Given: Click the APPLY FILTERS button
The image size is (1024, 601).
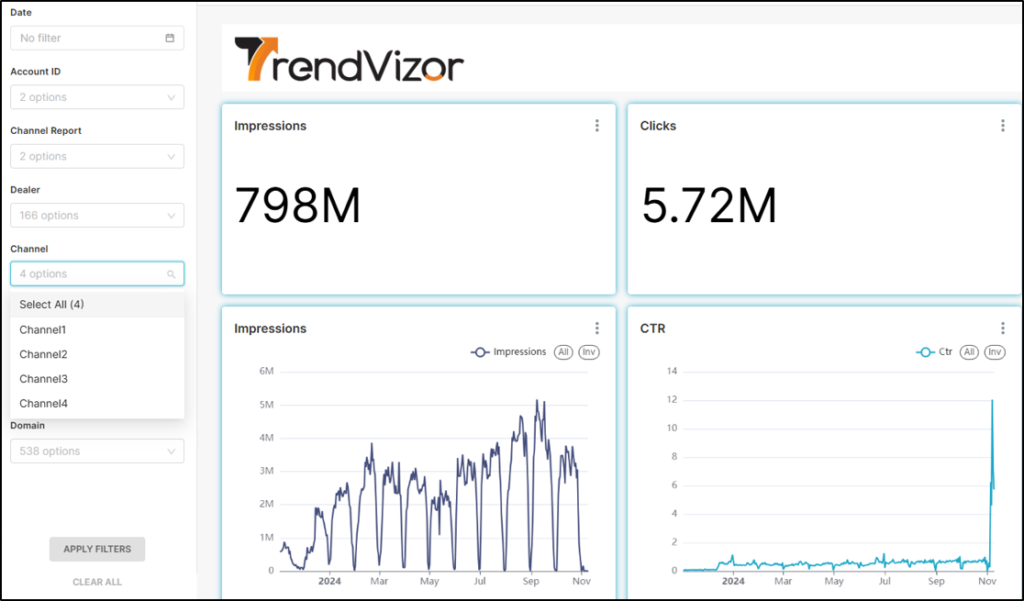Looking at the screenshot, I should click(x=97, y=549).
